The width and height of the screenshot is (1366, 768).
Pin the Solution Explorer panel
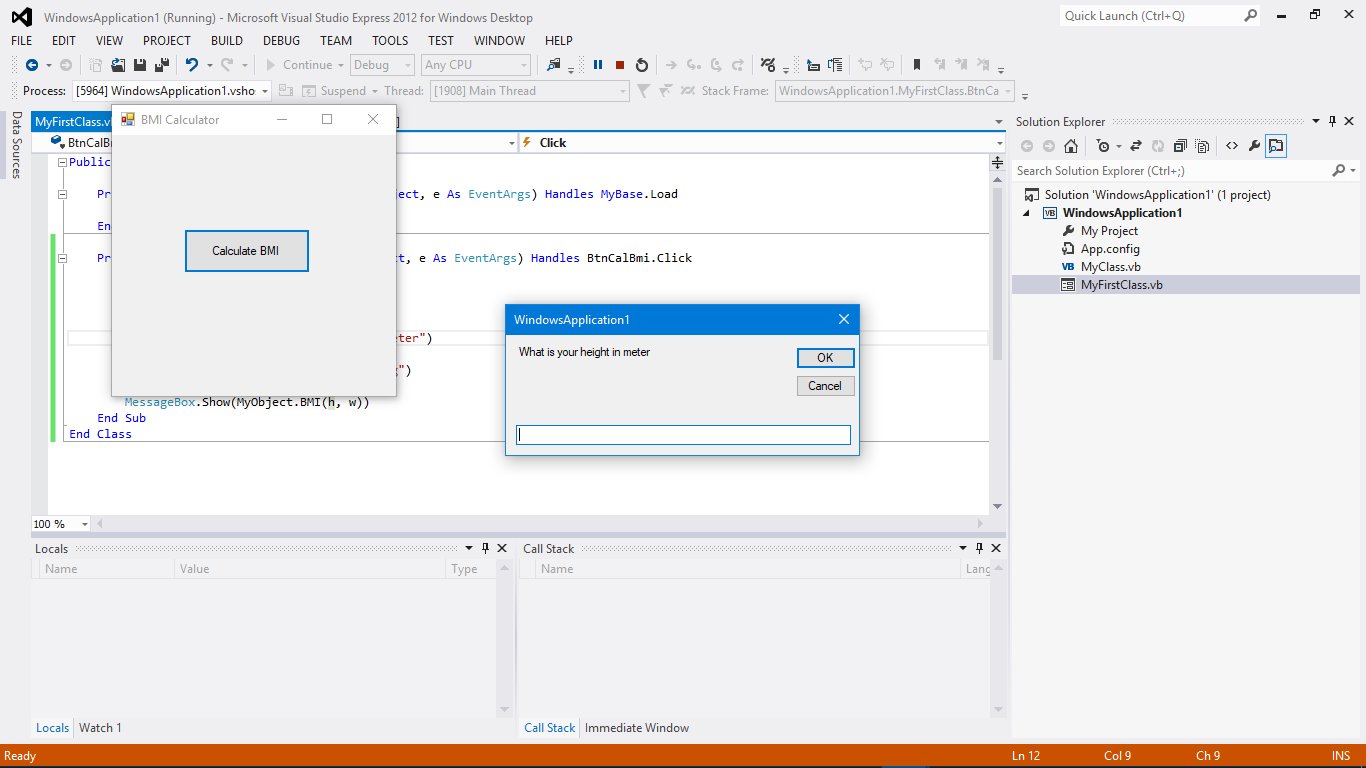coord(1331,122)
